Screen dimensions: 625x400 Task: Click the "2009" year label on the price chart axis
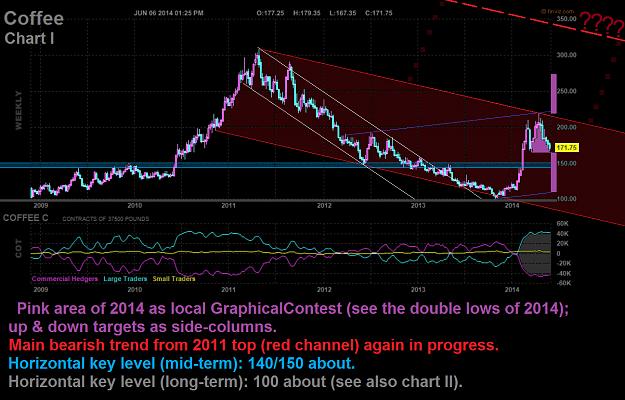coord(41,206)
